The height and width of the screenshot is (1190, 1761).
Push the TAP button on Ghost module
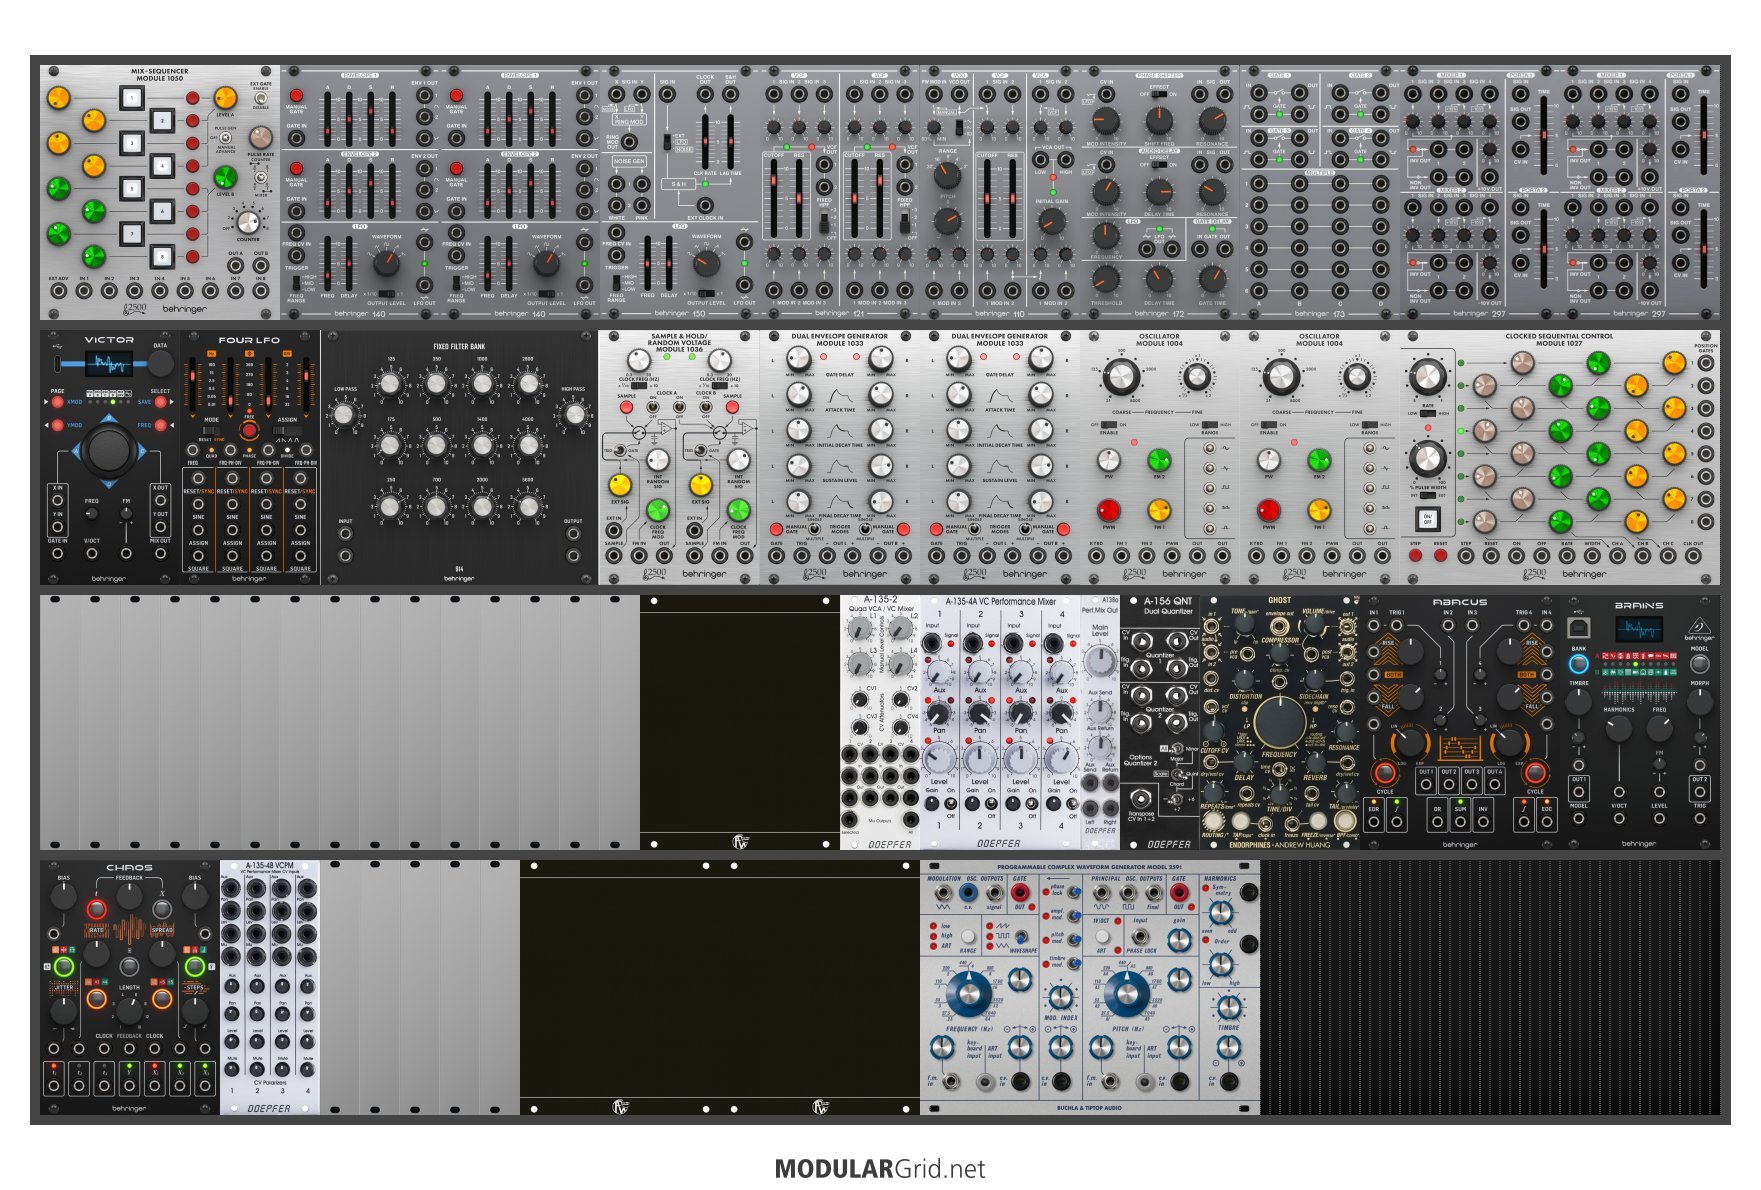[1240, 821]
